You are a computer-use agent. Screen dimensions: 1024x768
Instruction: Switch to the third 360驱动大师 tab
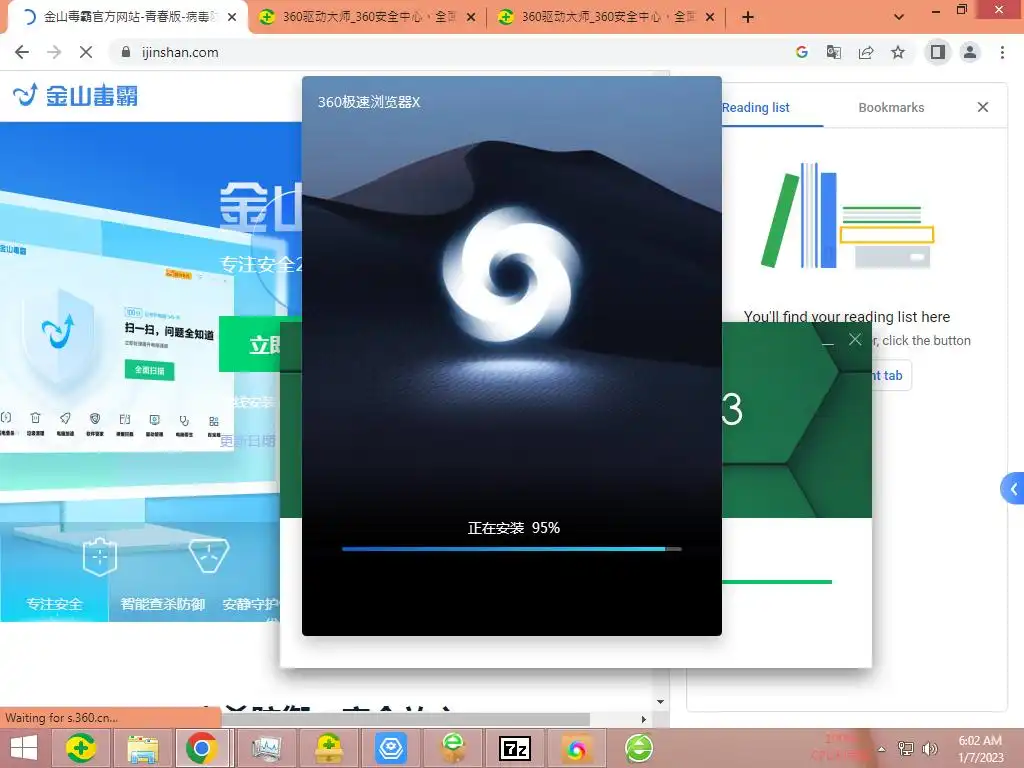click(606, 17)
